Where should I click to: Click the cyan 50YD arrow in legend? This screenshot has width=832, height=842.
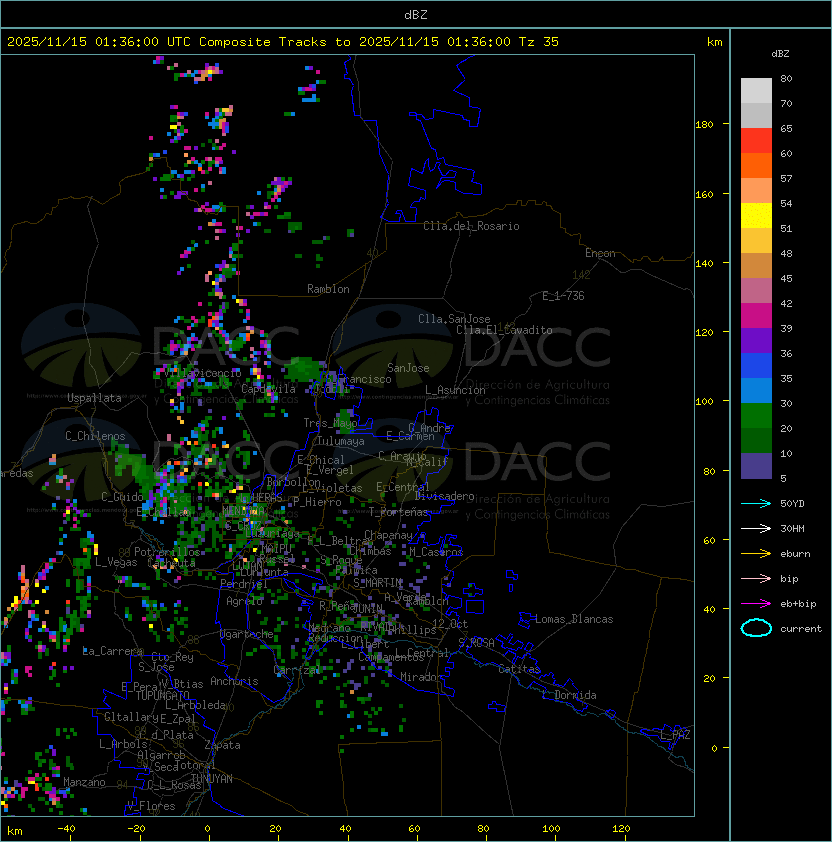click(x=756, y=503)
